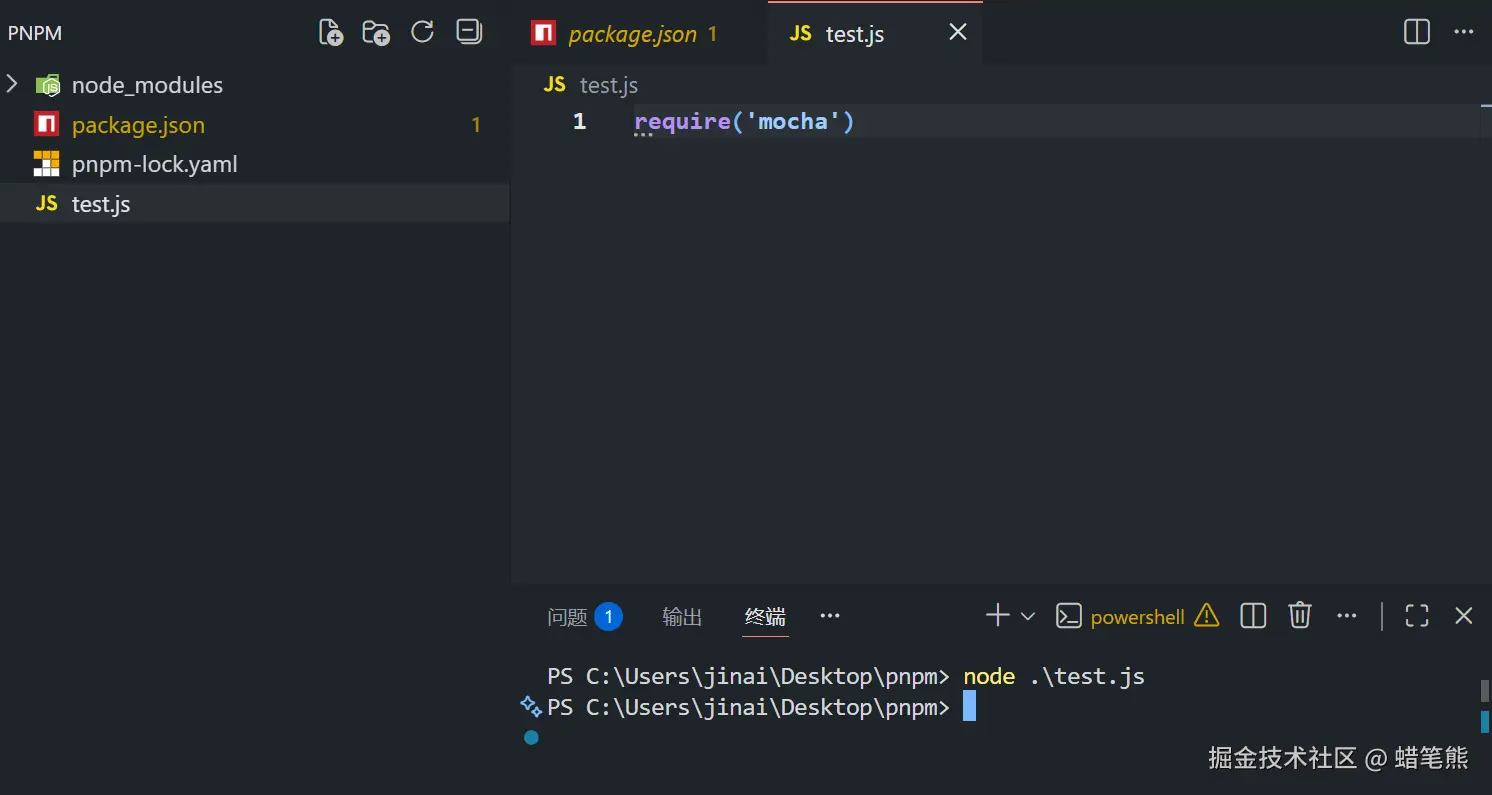Open editor More Actions menu
The height and width of the screenshot is (795, 1492).
click(x=1464, y=32)
